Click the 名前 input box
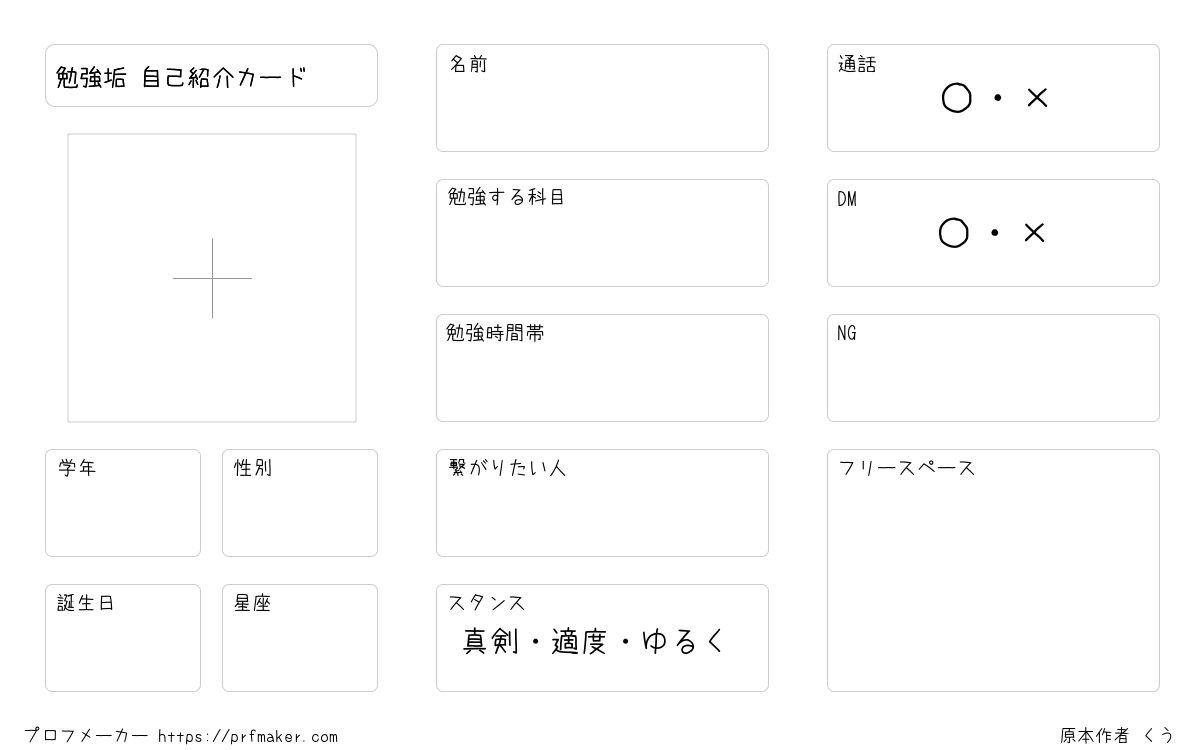The width and height of the screenshot is (1200, 750). pos(602,98)
